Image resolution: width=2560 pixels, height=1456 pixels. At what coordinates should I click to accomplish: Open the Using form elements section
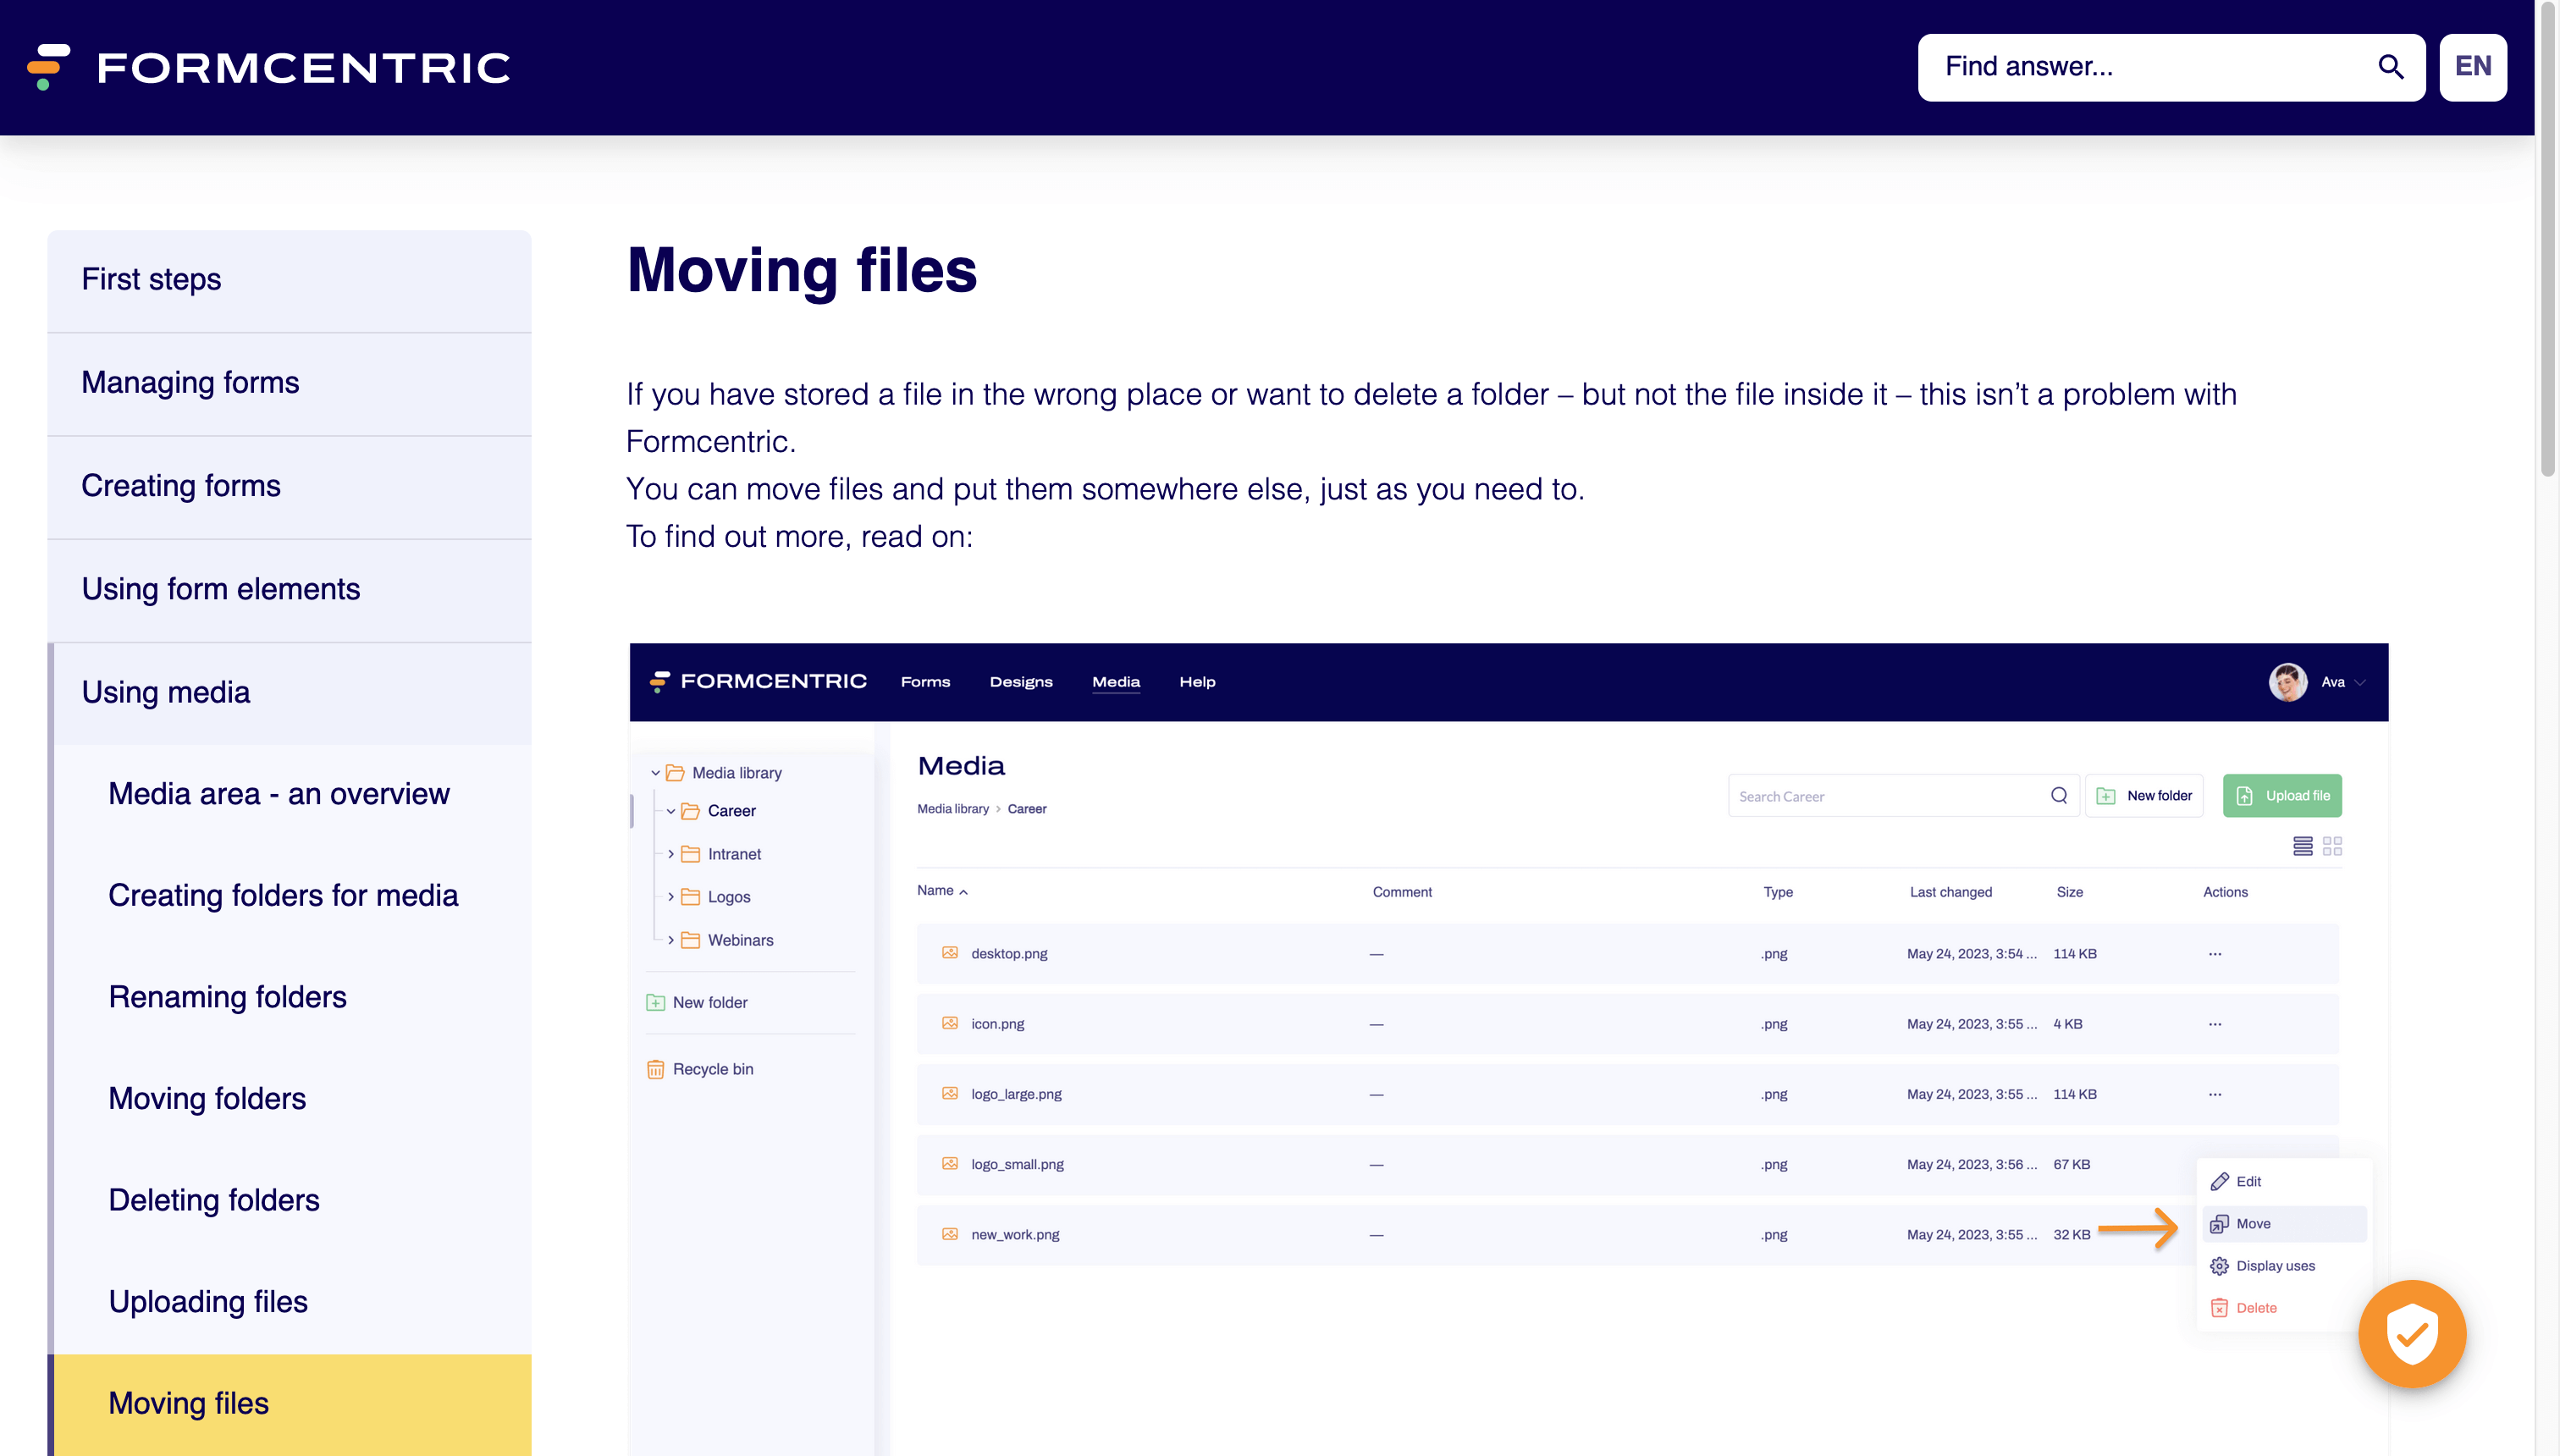pos(289,590)
